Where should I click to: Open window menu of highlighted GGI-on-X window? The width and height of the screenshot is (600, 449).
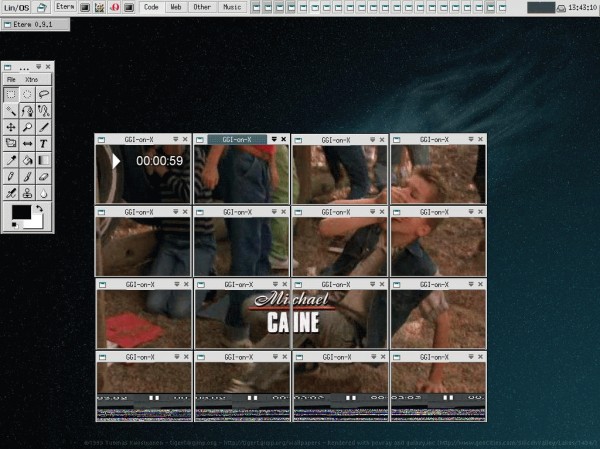coord(199,140)
